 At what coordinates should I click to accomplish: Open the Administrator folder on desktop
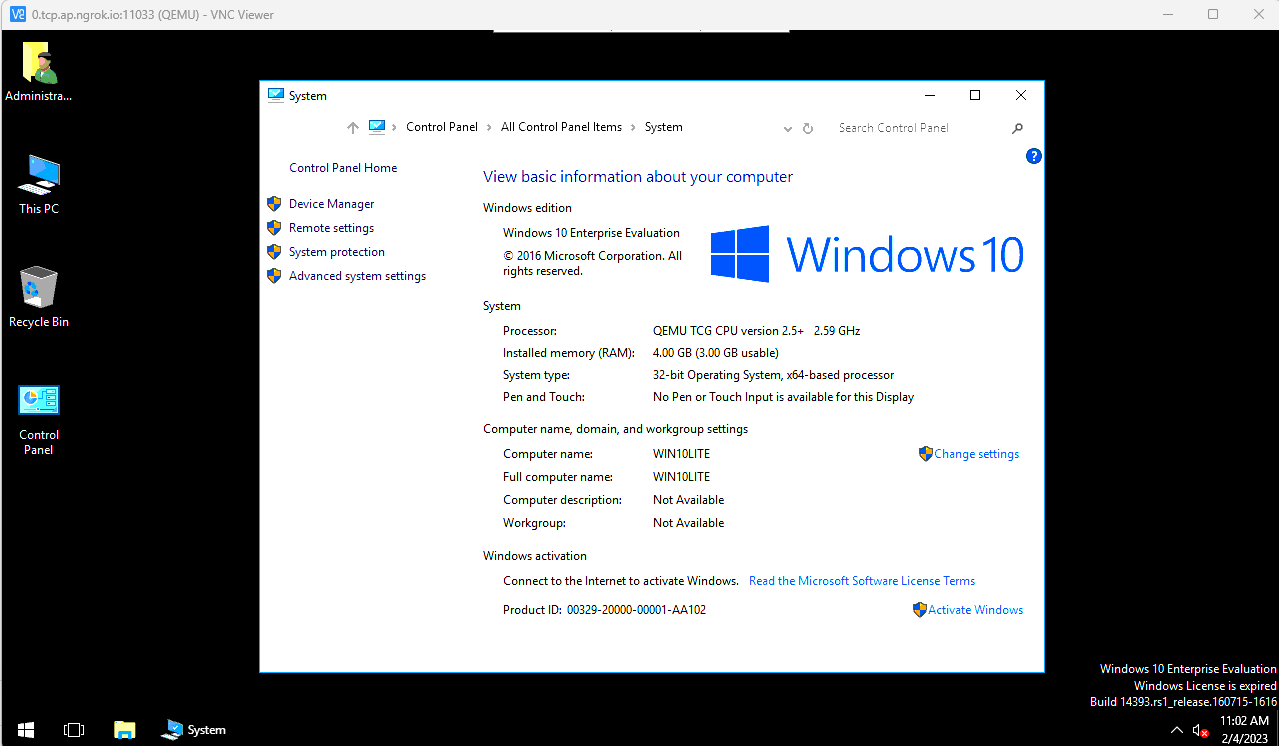[x=39, y=64]
